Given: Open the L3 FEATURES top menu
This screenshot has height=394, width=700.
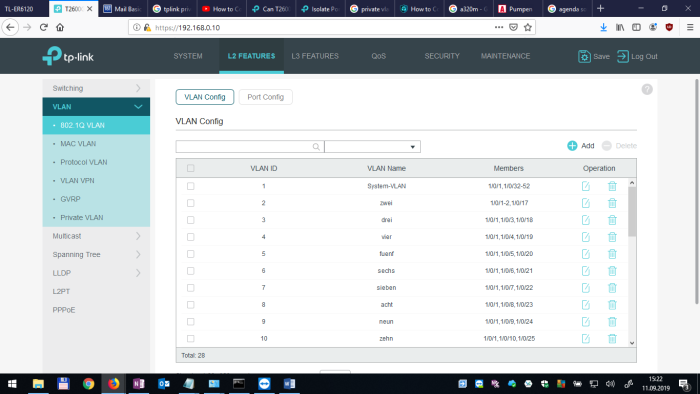Looking at the screenshot, I should point(315,56).
